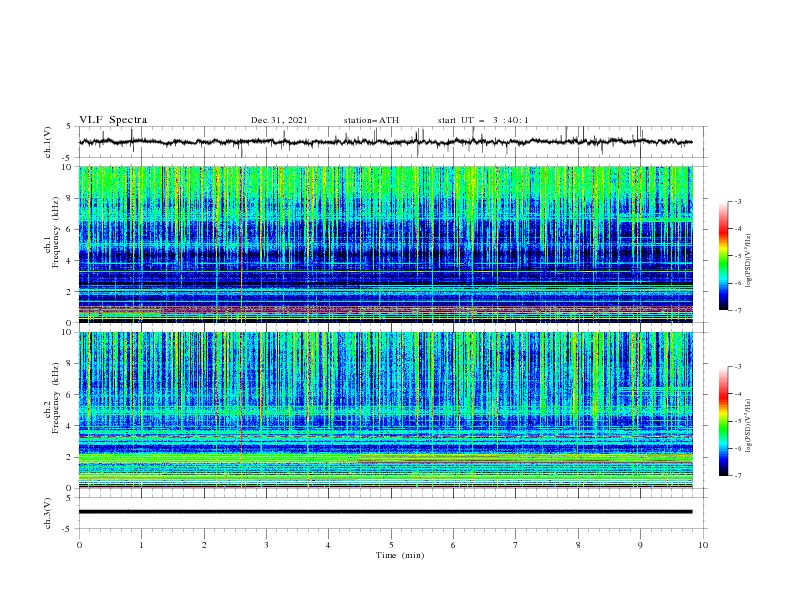
Task: Click the '-7' tick of the ch.1 color bar
Action: pyautogui.click(x=737, y=310)
